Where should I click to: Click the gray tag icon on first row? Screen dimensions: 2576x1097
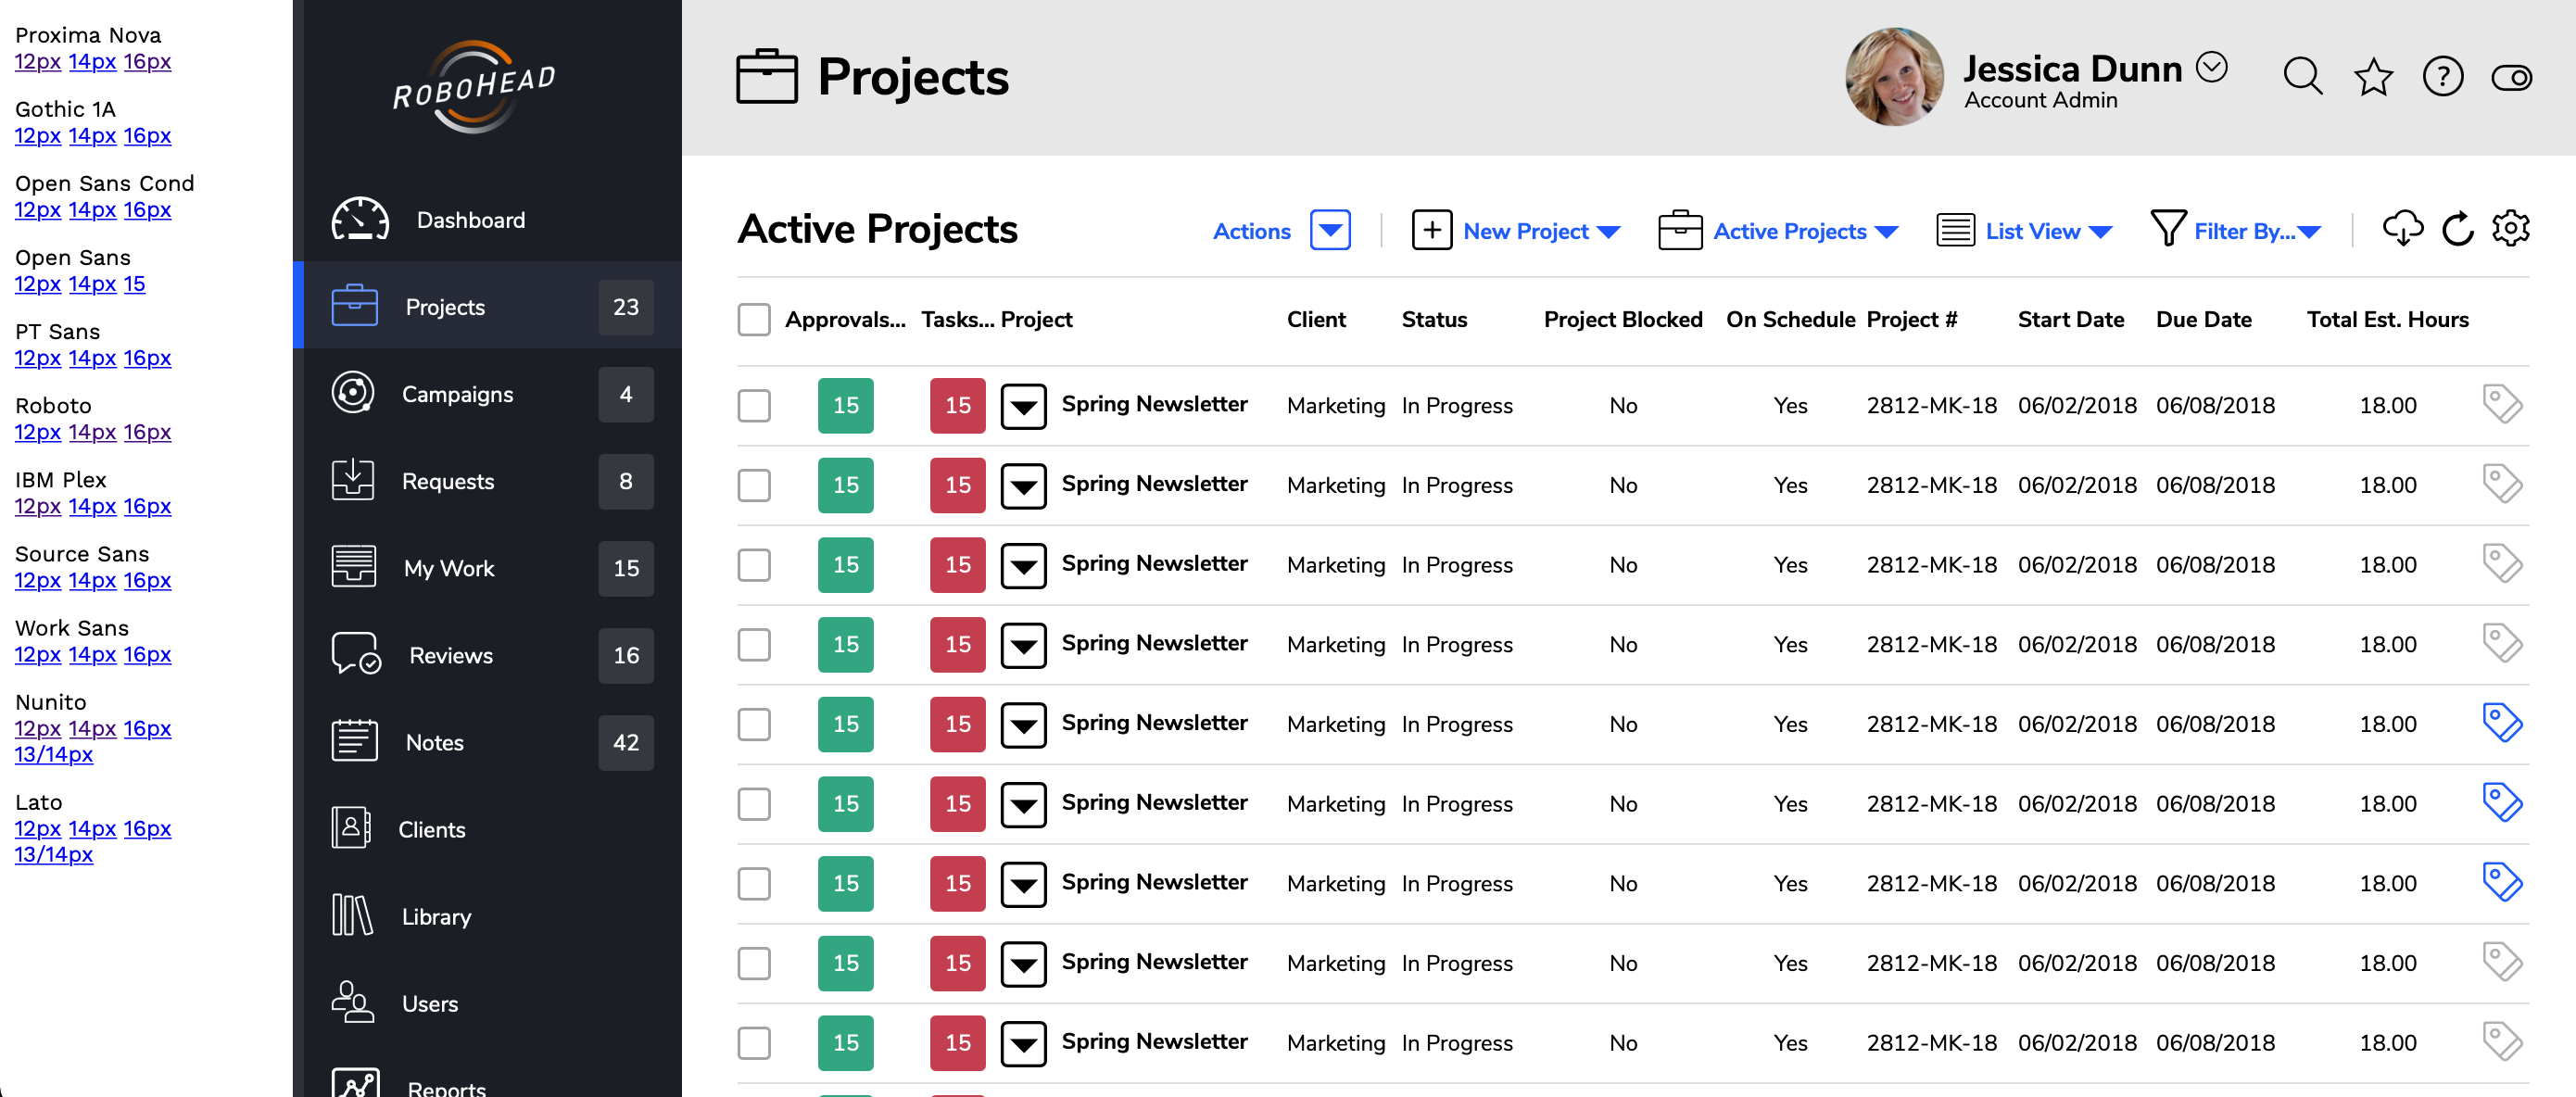pyautogui.click(x=2501, y=404)
